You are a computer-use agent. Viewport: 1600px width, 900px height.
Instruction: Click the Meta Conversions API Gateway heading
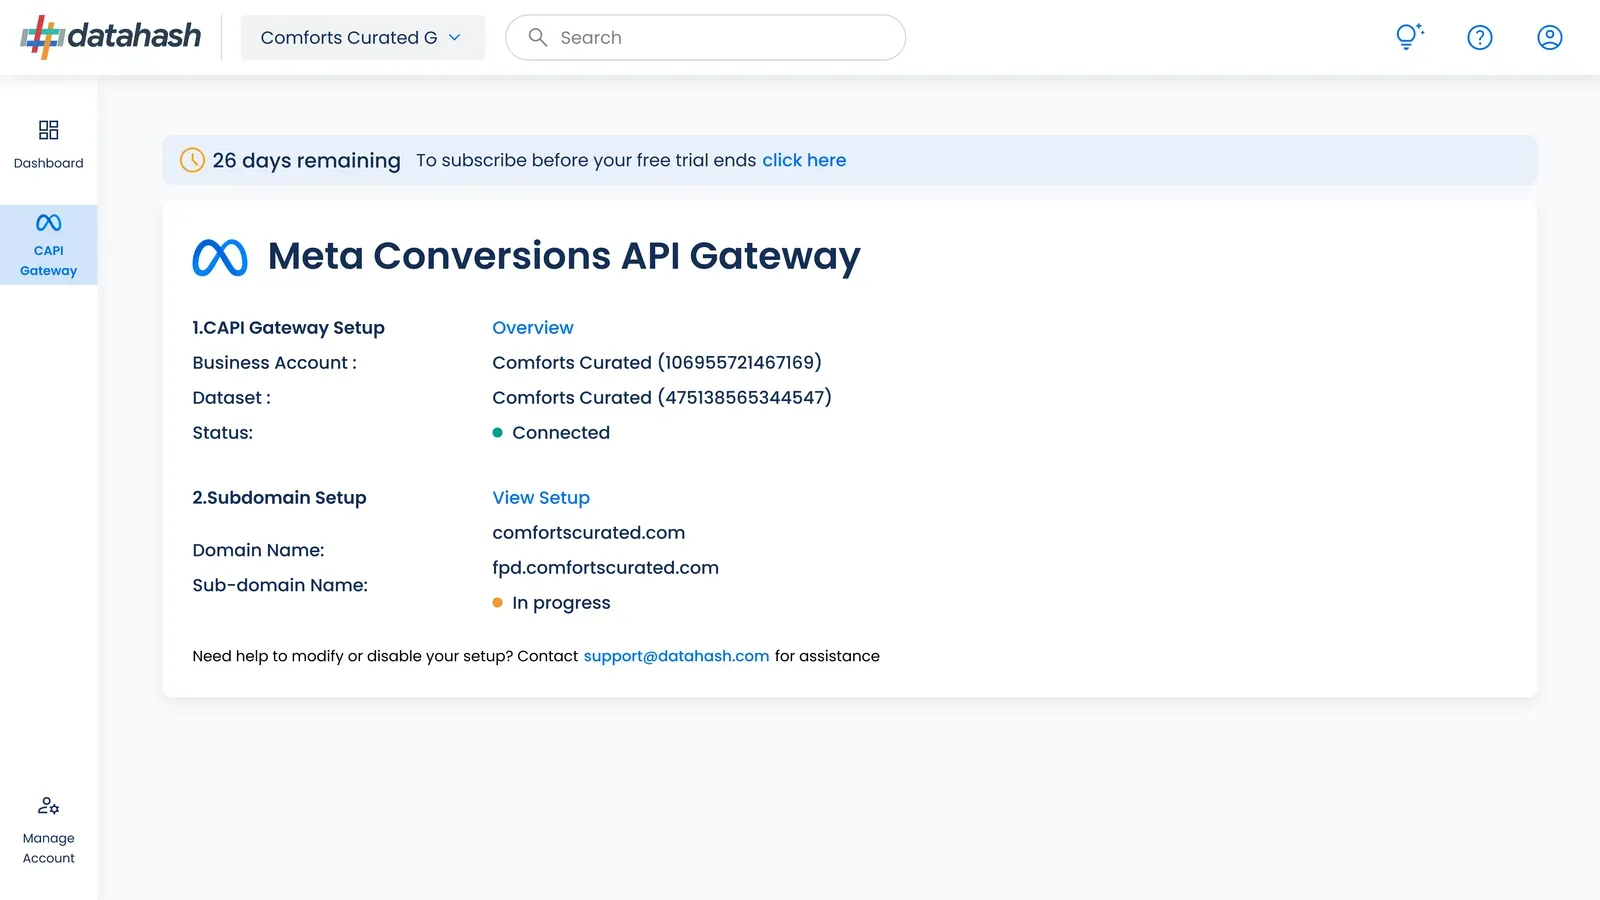(x=564, y=256)
